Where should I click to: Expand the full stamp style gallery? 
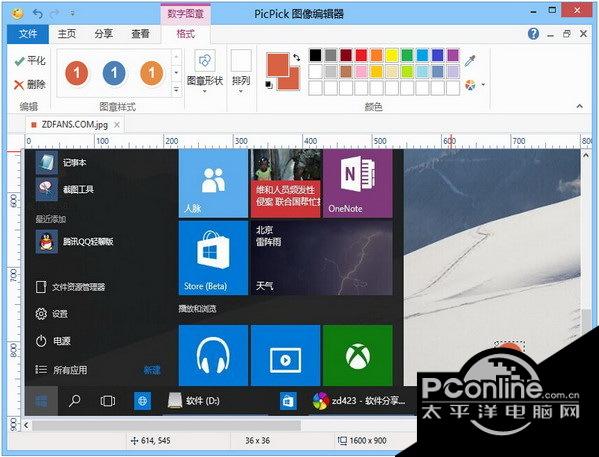click(x=176, y=89)
